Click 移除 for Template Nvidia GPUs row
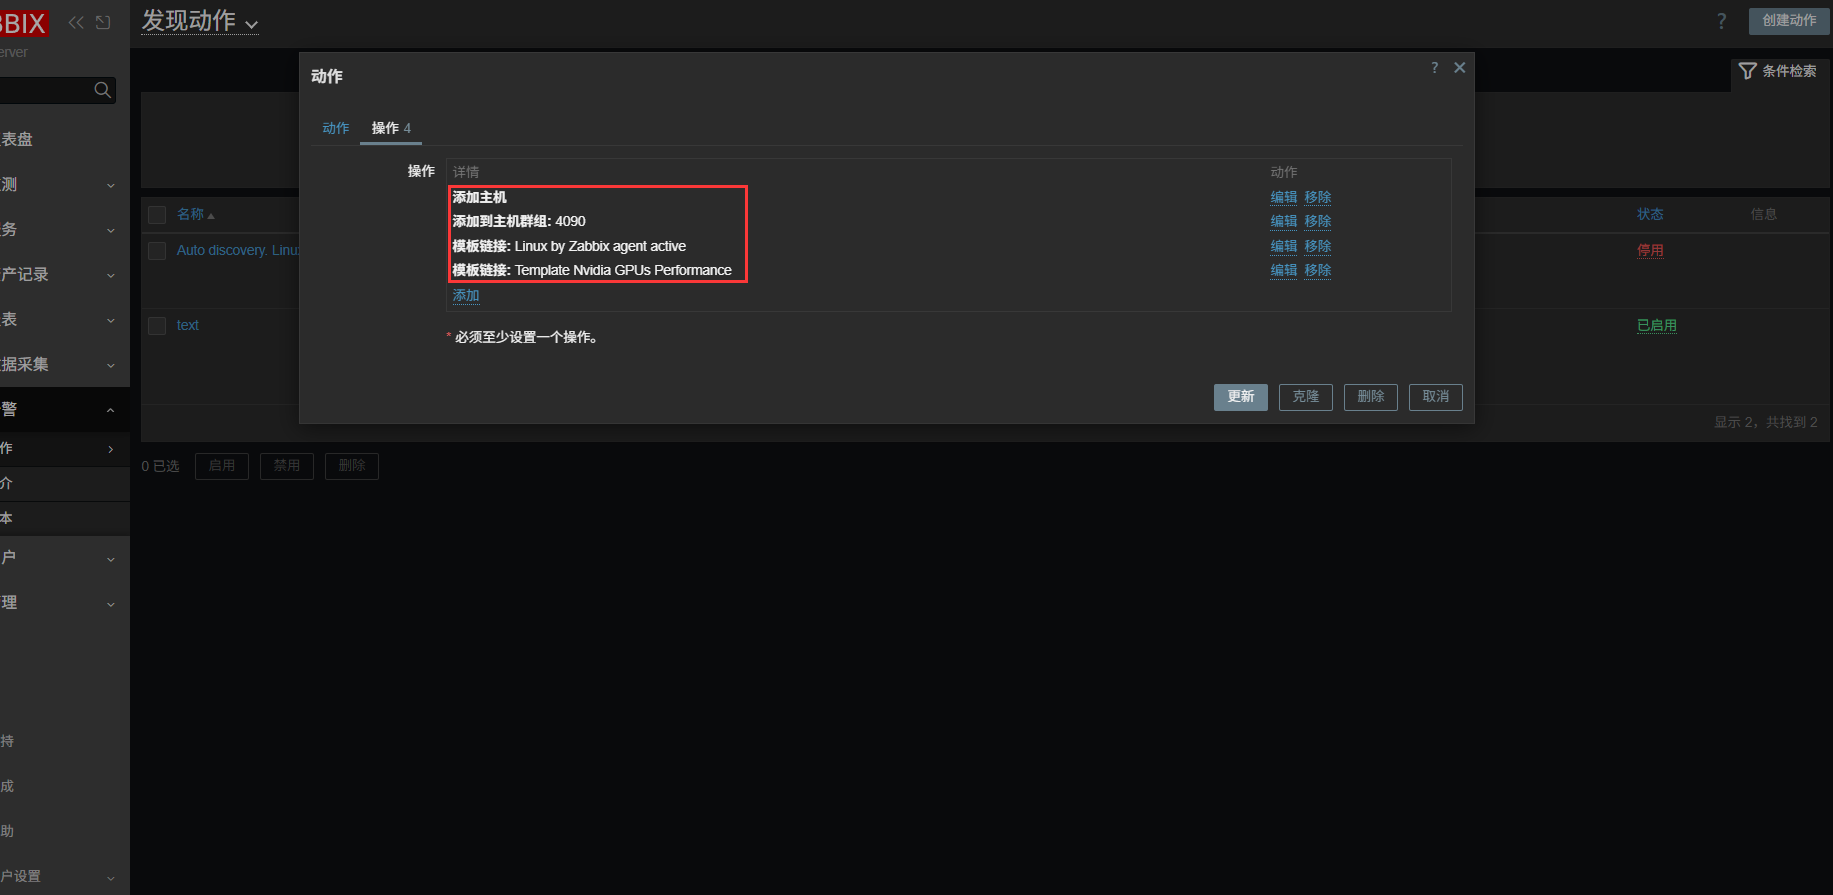1833x895 pixels. pyautogui.click(x=1318, y=271)
